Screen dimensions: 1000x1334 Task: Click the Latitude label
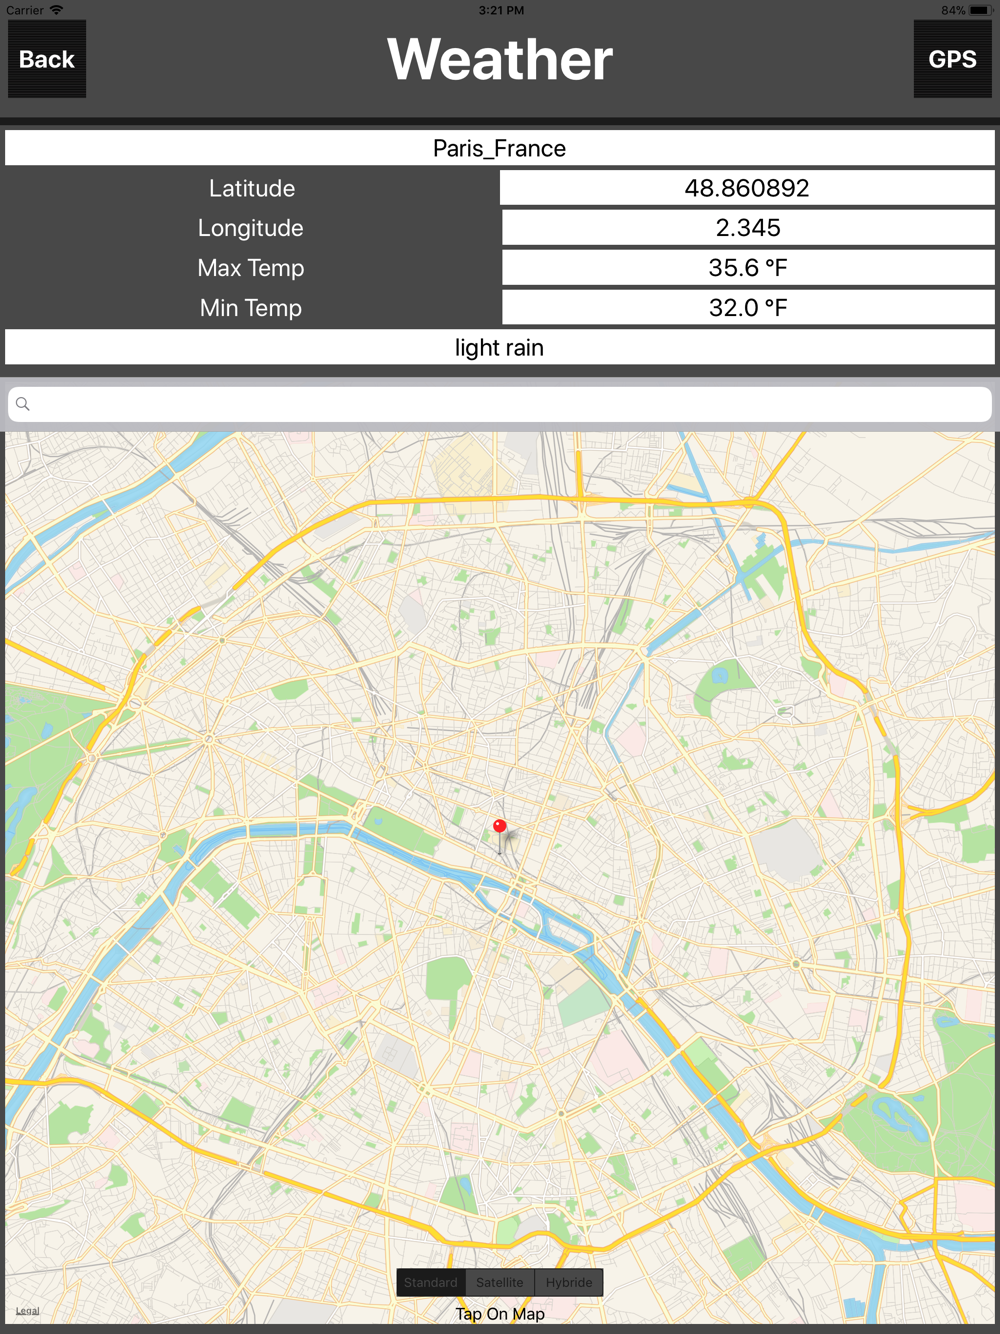[x=252, y=188]
